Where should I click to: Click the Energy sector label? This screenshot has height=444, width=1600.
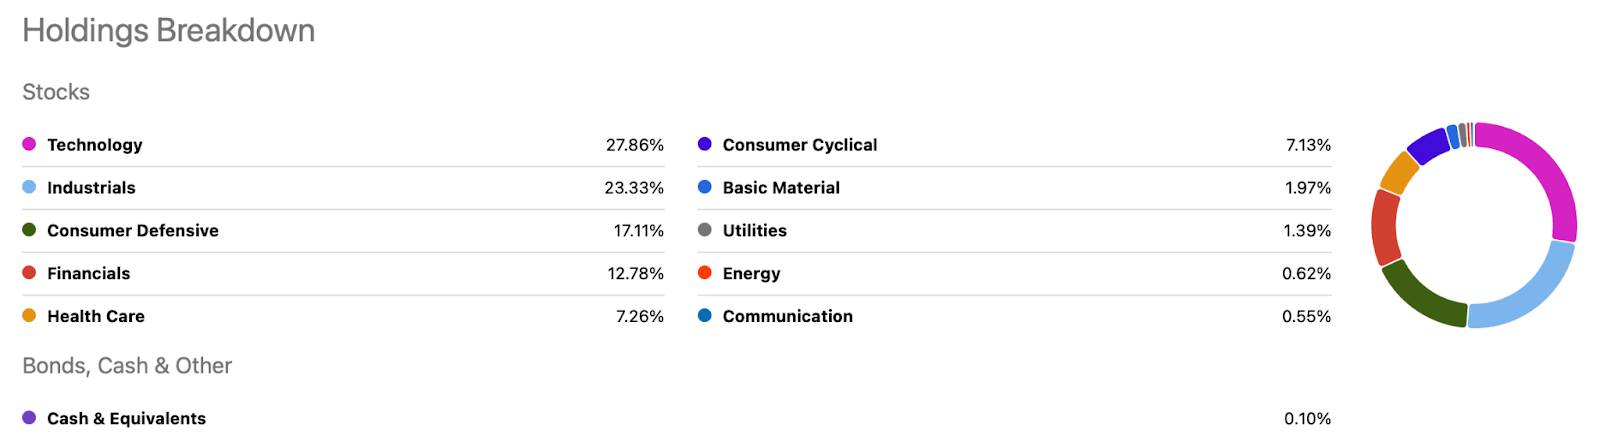point(751,274)
